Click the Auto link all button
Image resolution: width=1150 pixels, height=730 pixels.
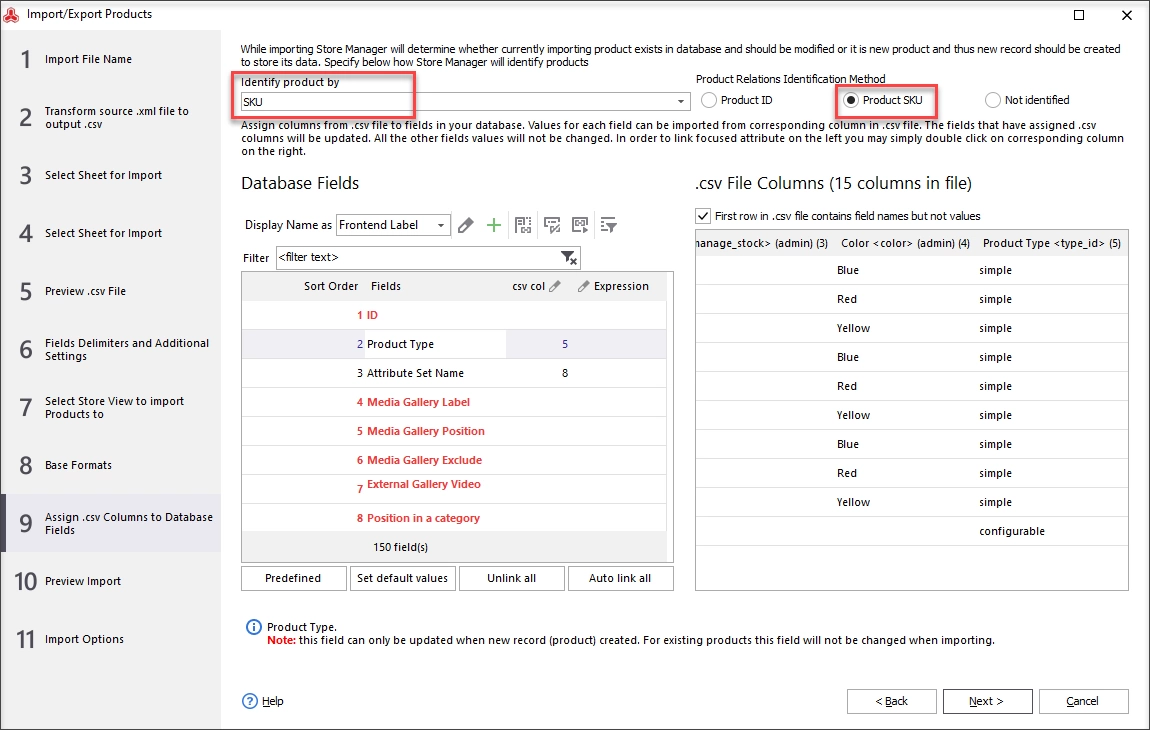pos(620,578)
